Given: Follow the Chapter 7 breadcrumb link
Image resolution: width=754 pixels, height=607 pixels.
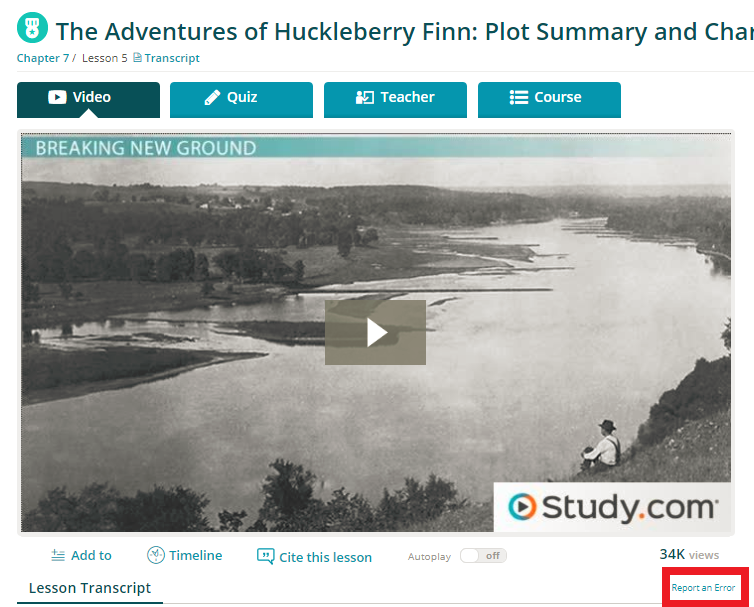Looking at the screenshot, I should (x=43, y=58).
